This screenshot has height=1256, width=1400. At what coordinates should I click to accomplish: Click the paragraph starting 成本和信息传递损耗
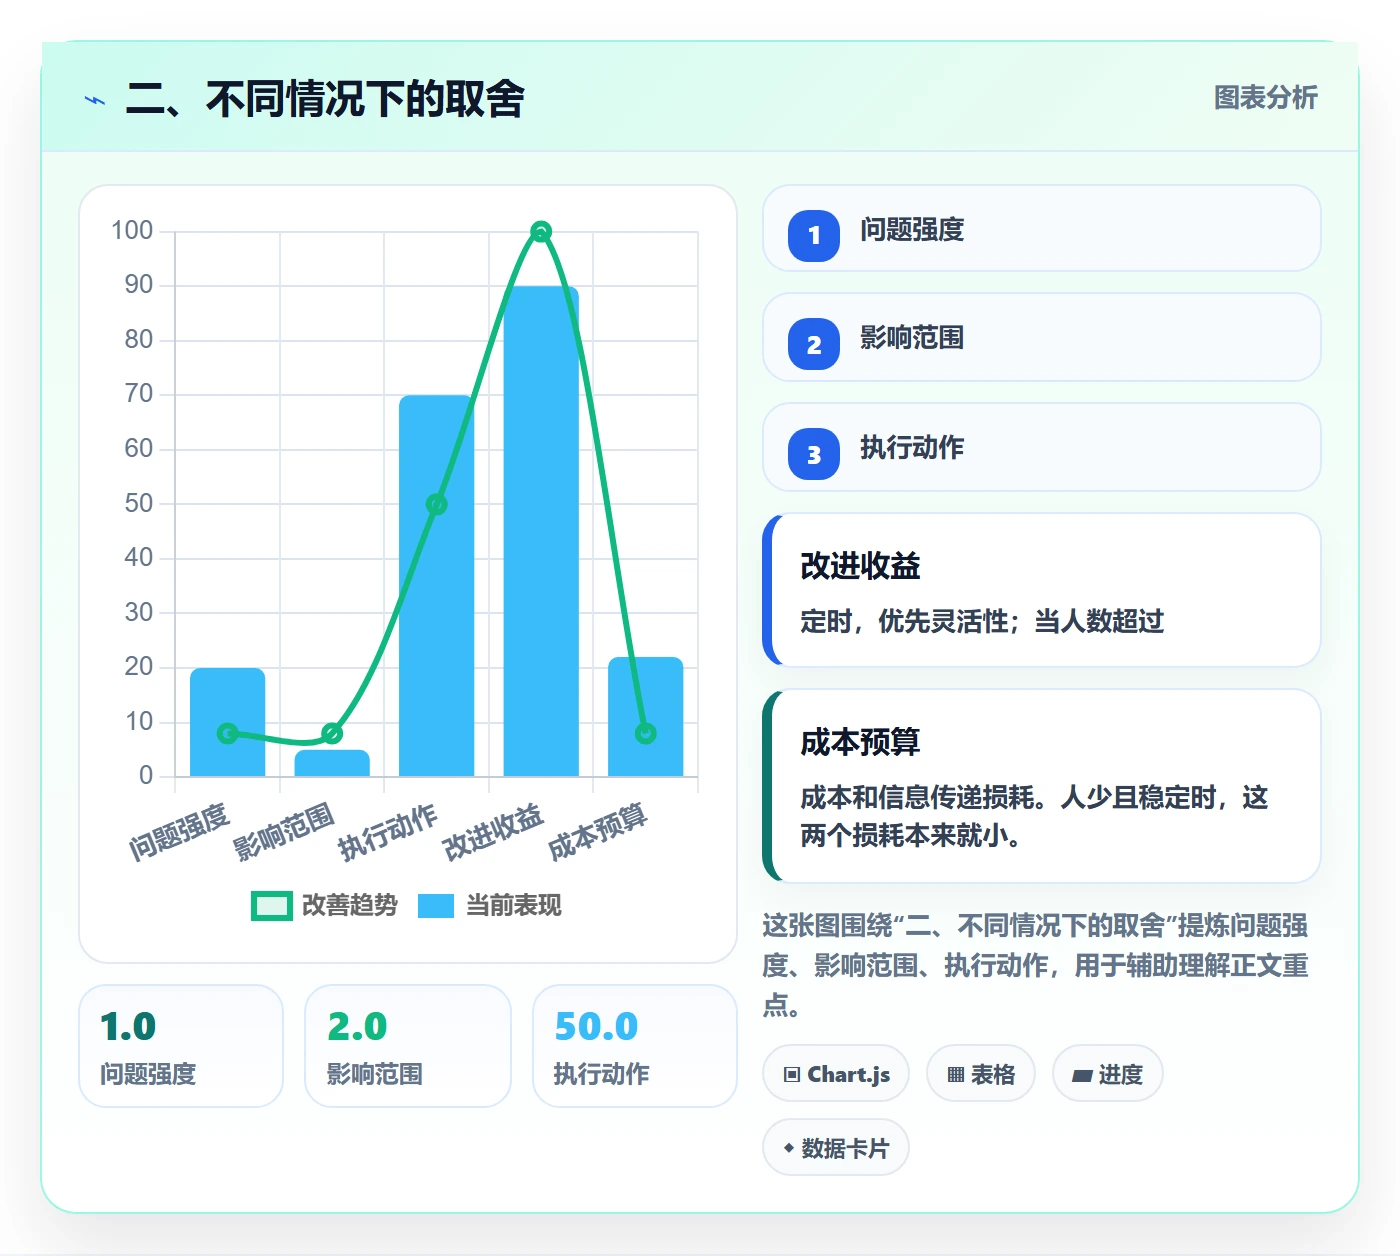[x=1034, y=816]
